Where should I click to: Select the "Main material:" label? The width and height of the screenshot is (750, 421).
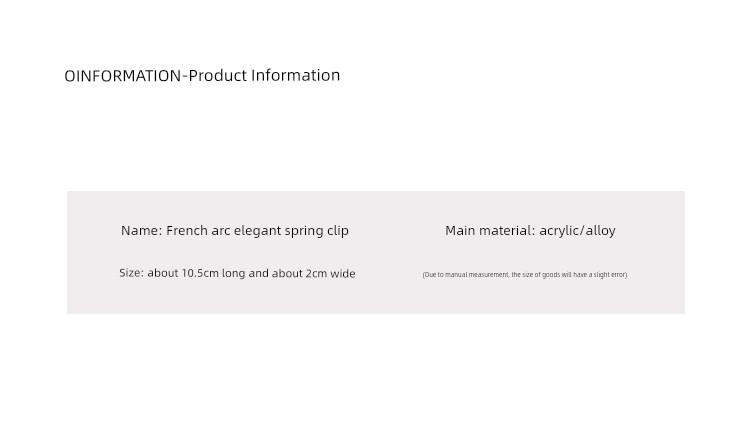pos(490,231)
